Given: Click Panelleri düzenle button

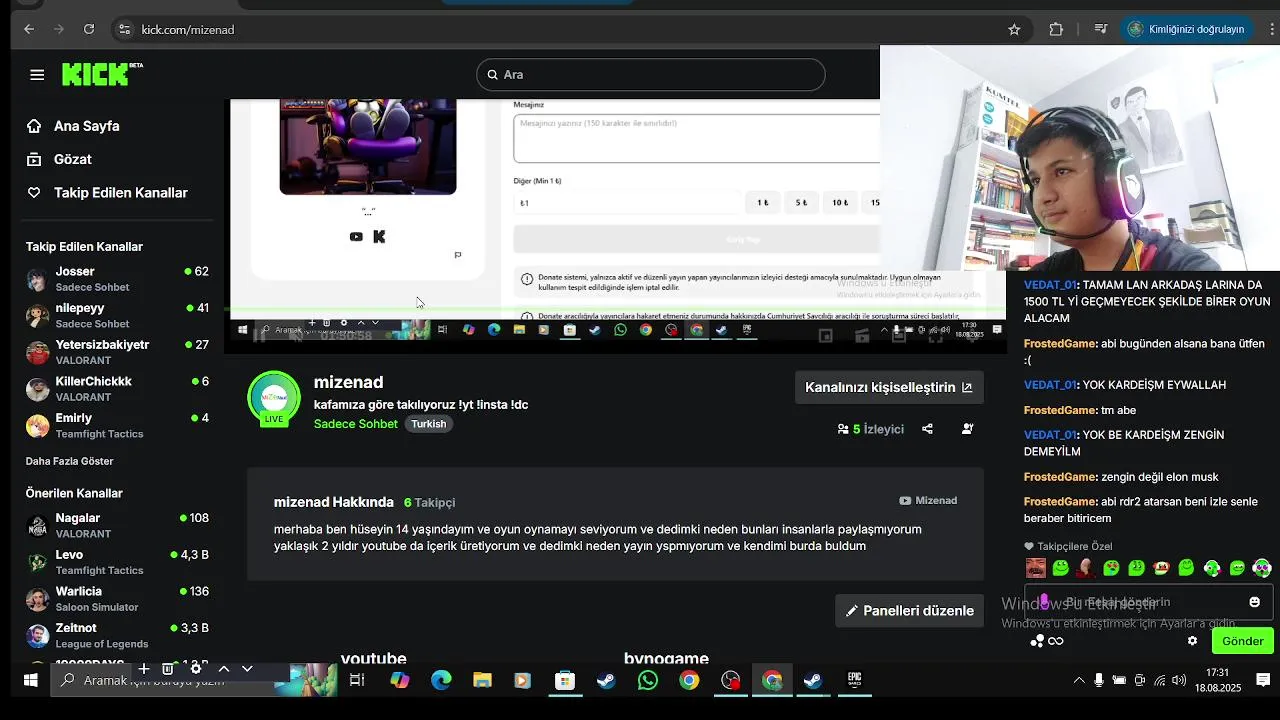Looking at the screenshot, I should pos(909,611).
